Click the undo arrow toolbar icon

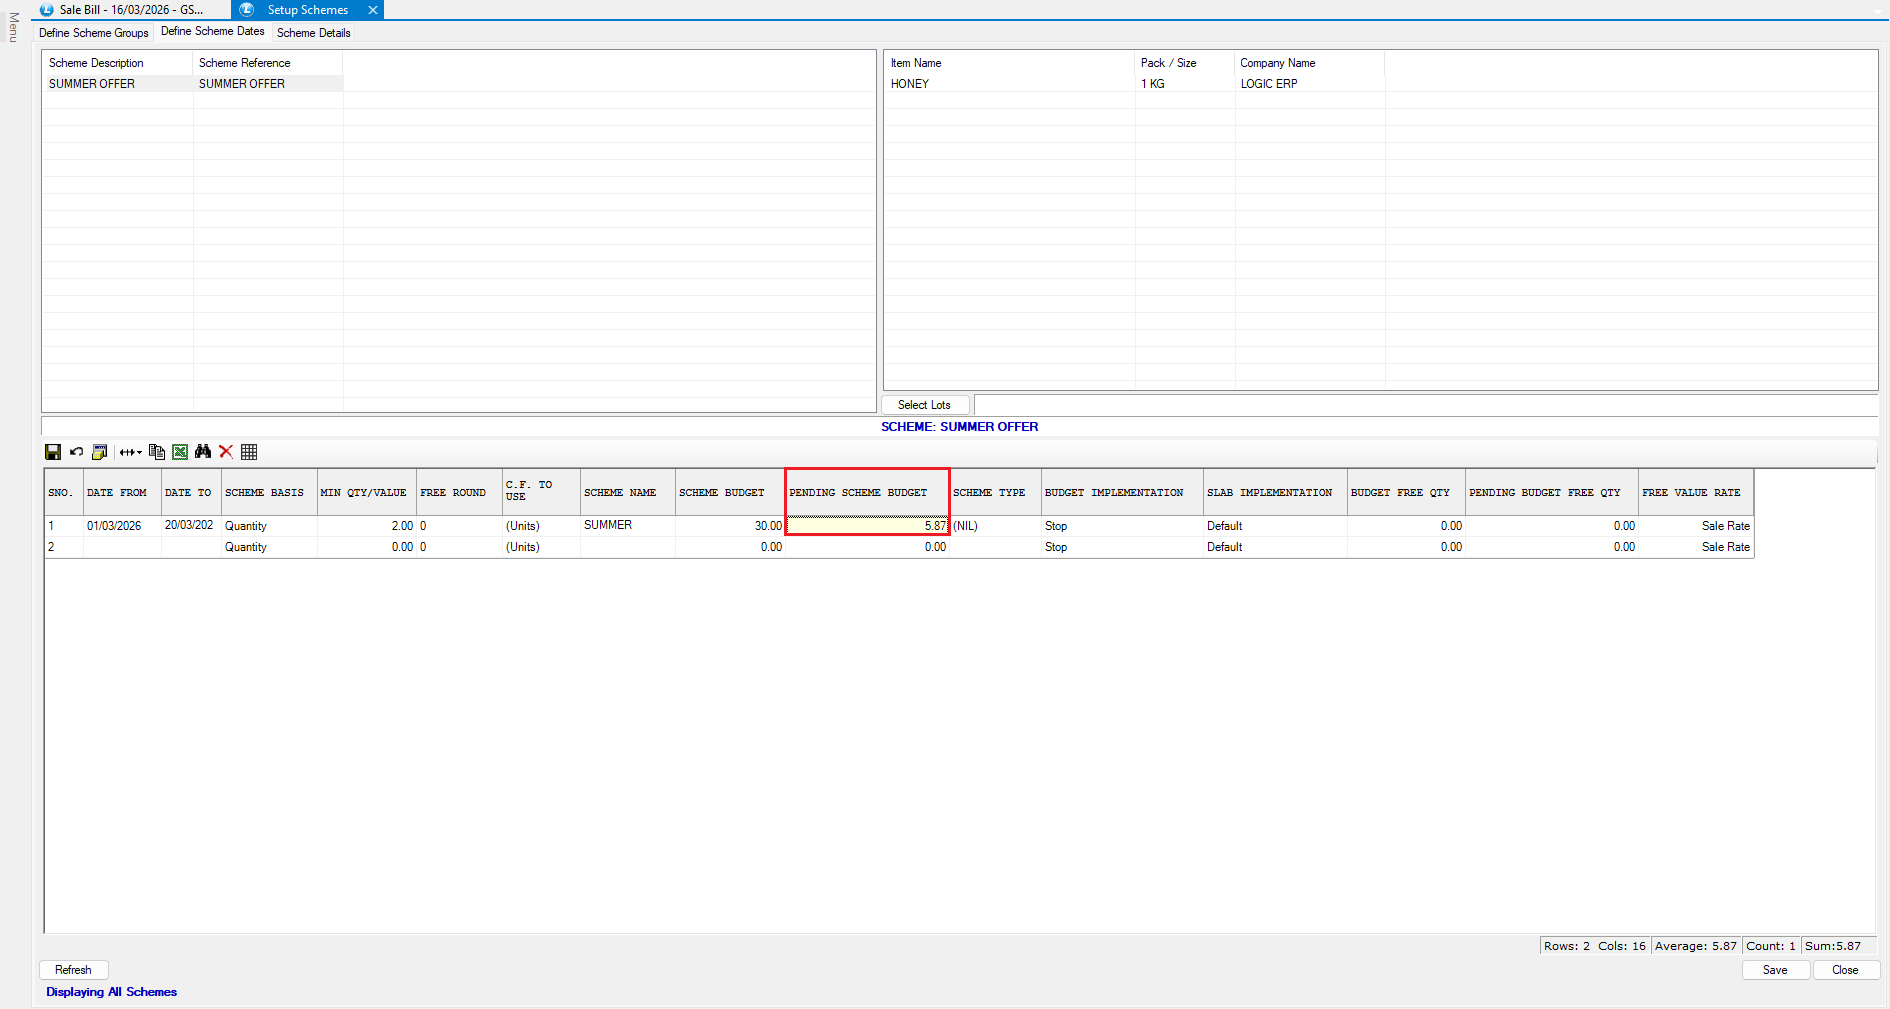pyautogui.click(x=76, y=452)
